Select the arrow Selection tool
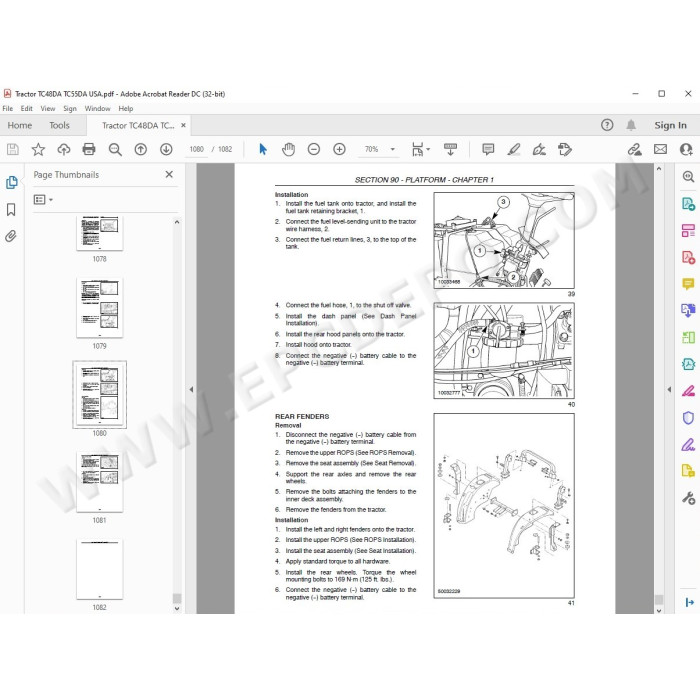This screenshot has height=700, width=700. pyautogui.click(x=263, y=149)
